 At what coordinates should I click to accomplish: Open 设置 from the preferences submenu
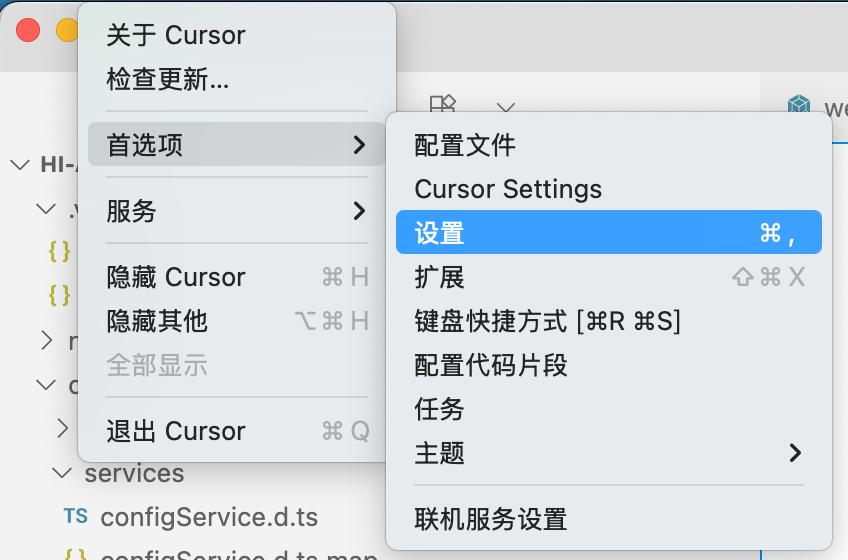tap(440, 233)
